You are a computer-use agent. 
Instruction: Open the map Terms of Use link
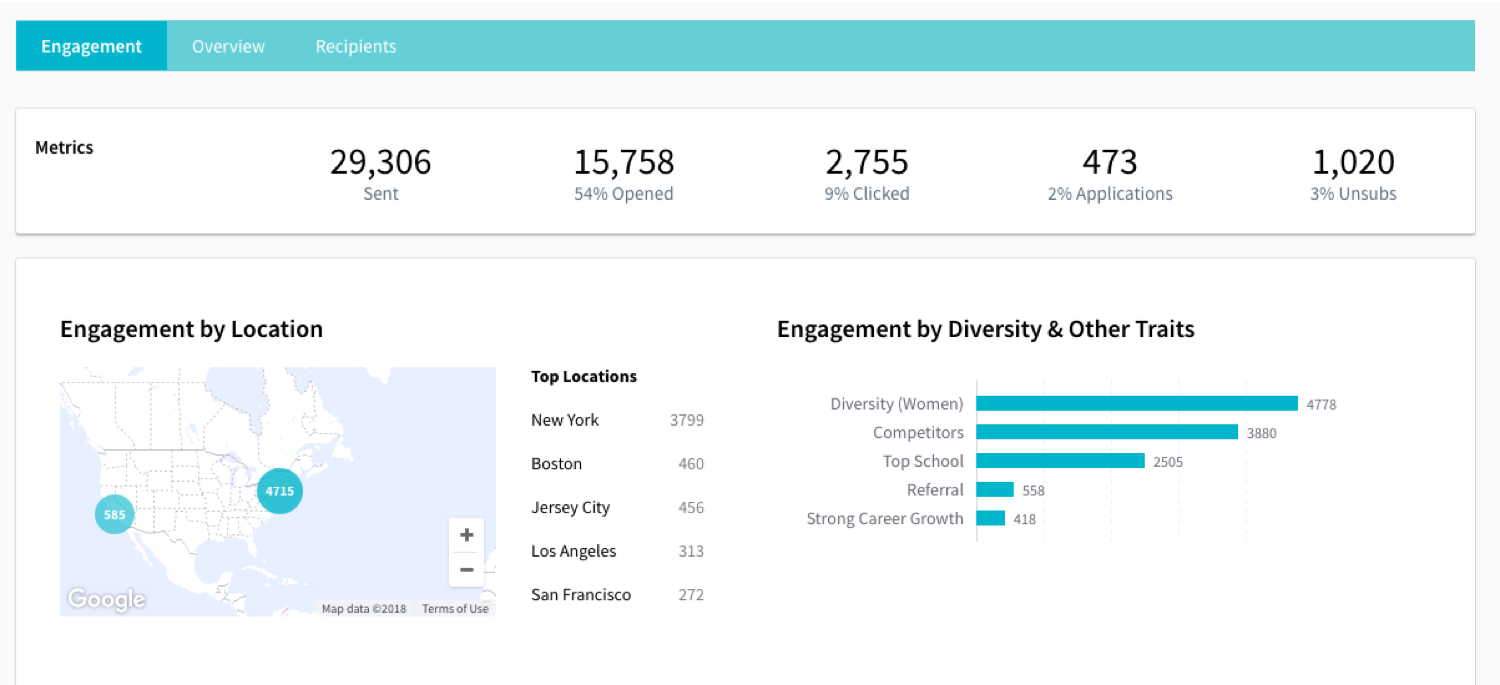[x=455, y=609]
